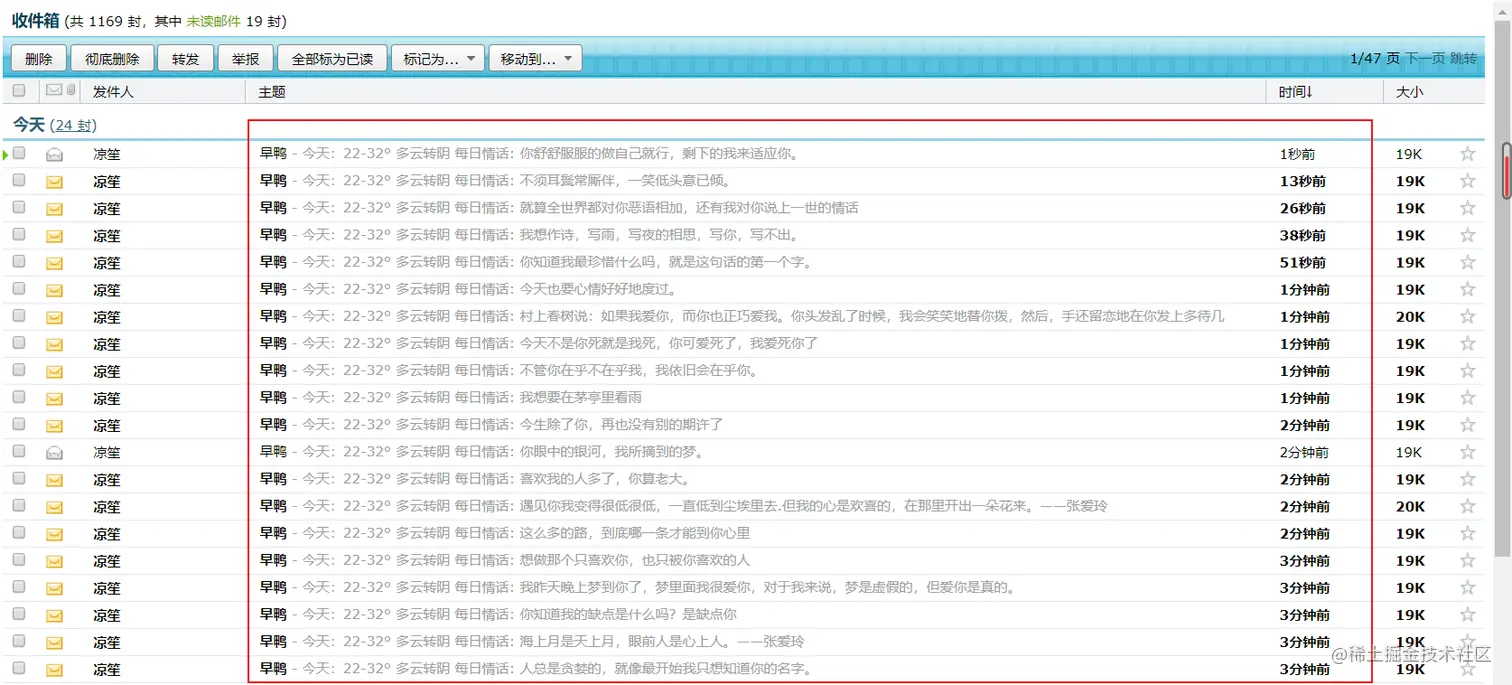
Task: Click opened-envelope icon for "你眼中的银河" email
Action: (54, 452)
